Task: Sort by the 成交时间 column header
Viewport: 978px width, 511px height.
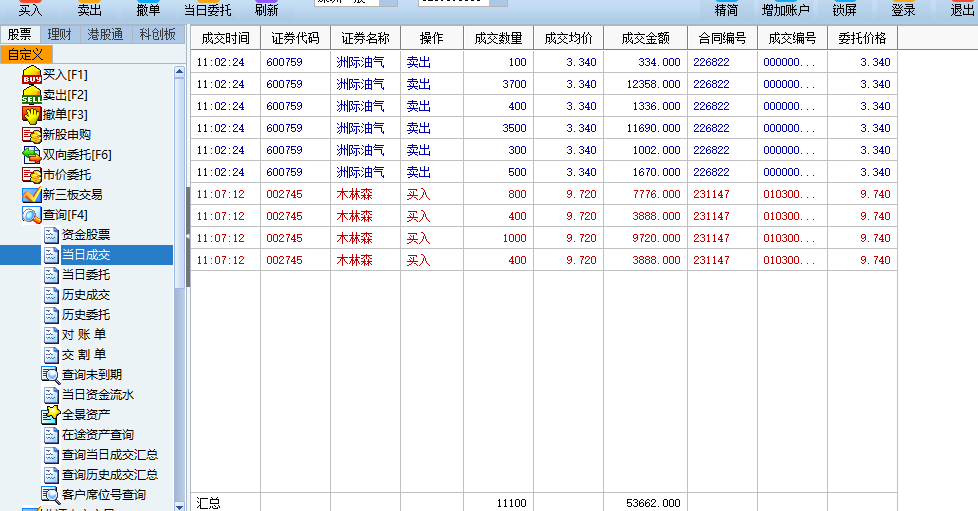Action: tap(226, 38)
